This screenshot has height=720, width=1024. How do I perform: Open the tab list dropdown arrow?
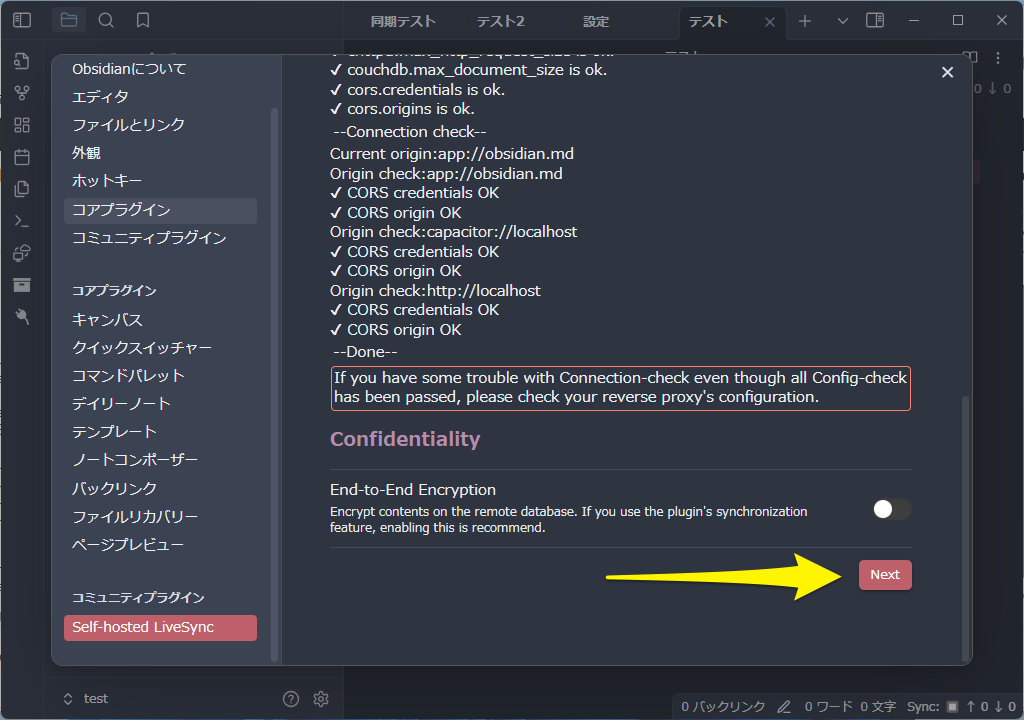842,20
